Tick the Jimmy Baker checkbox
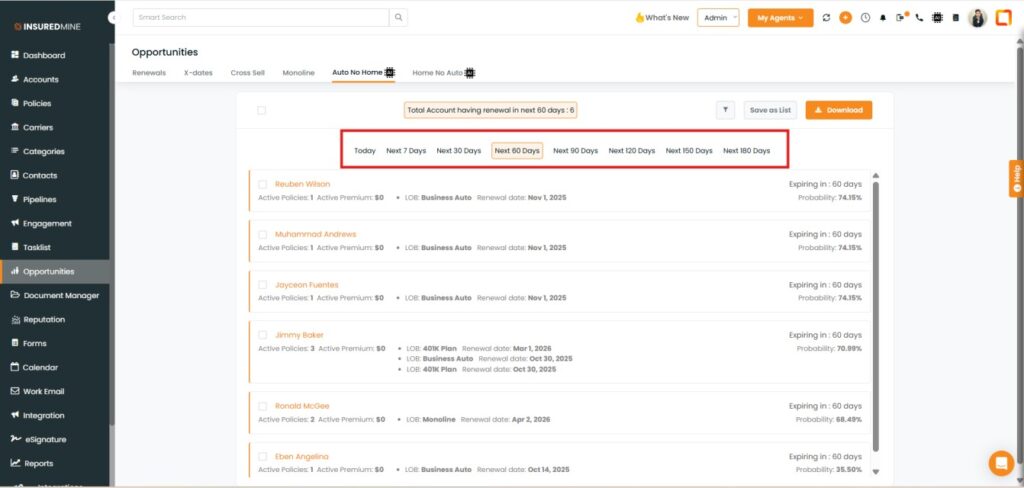Viewport: 1024px width, 488px height. pyautogui.click(x=263, y=335)
